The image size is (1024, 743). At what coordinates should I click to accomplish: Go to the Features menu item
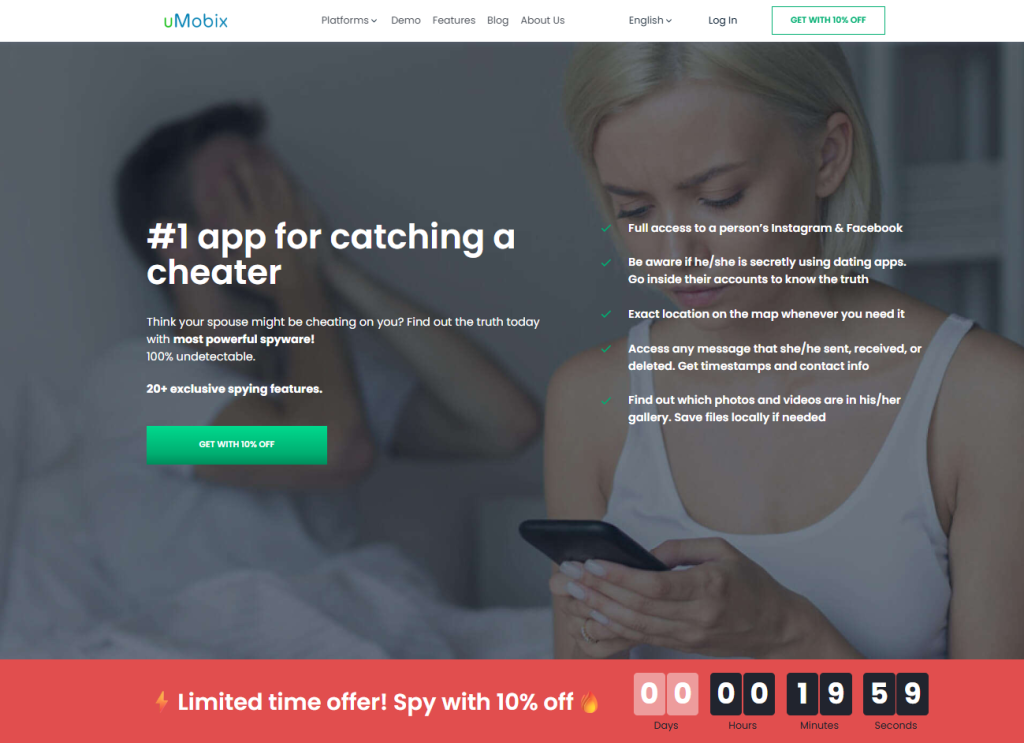coord(454,20)
